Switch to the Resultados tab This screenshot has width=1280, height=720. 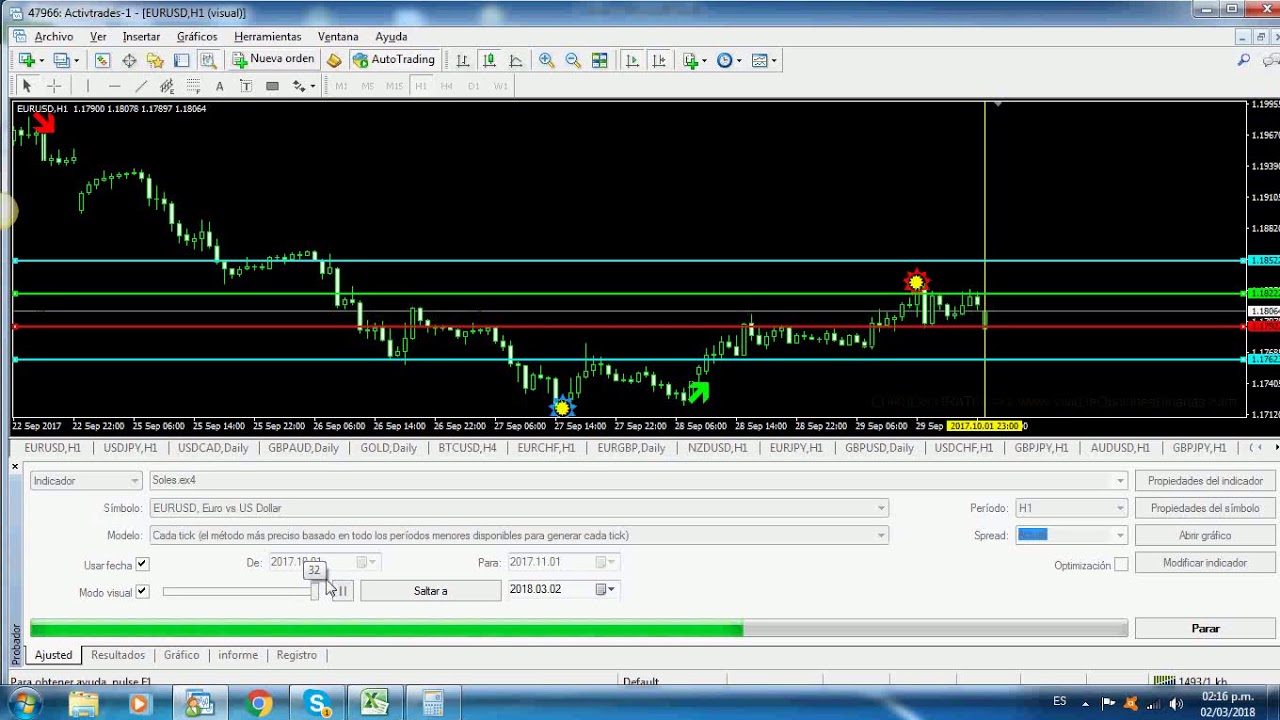(x=118, y=655)
